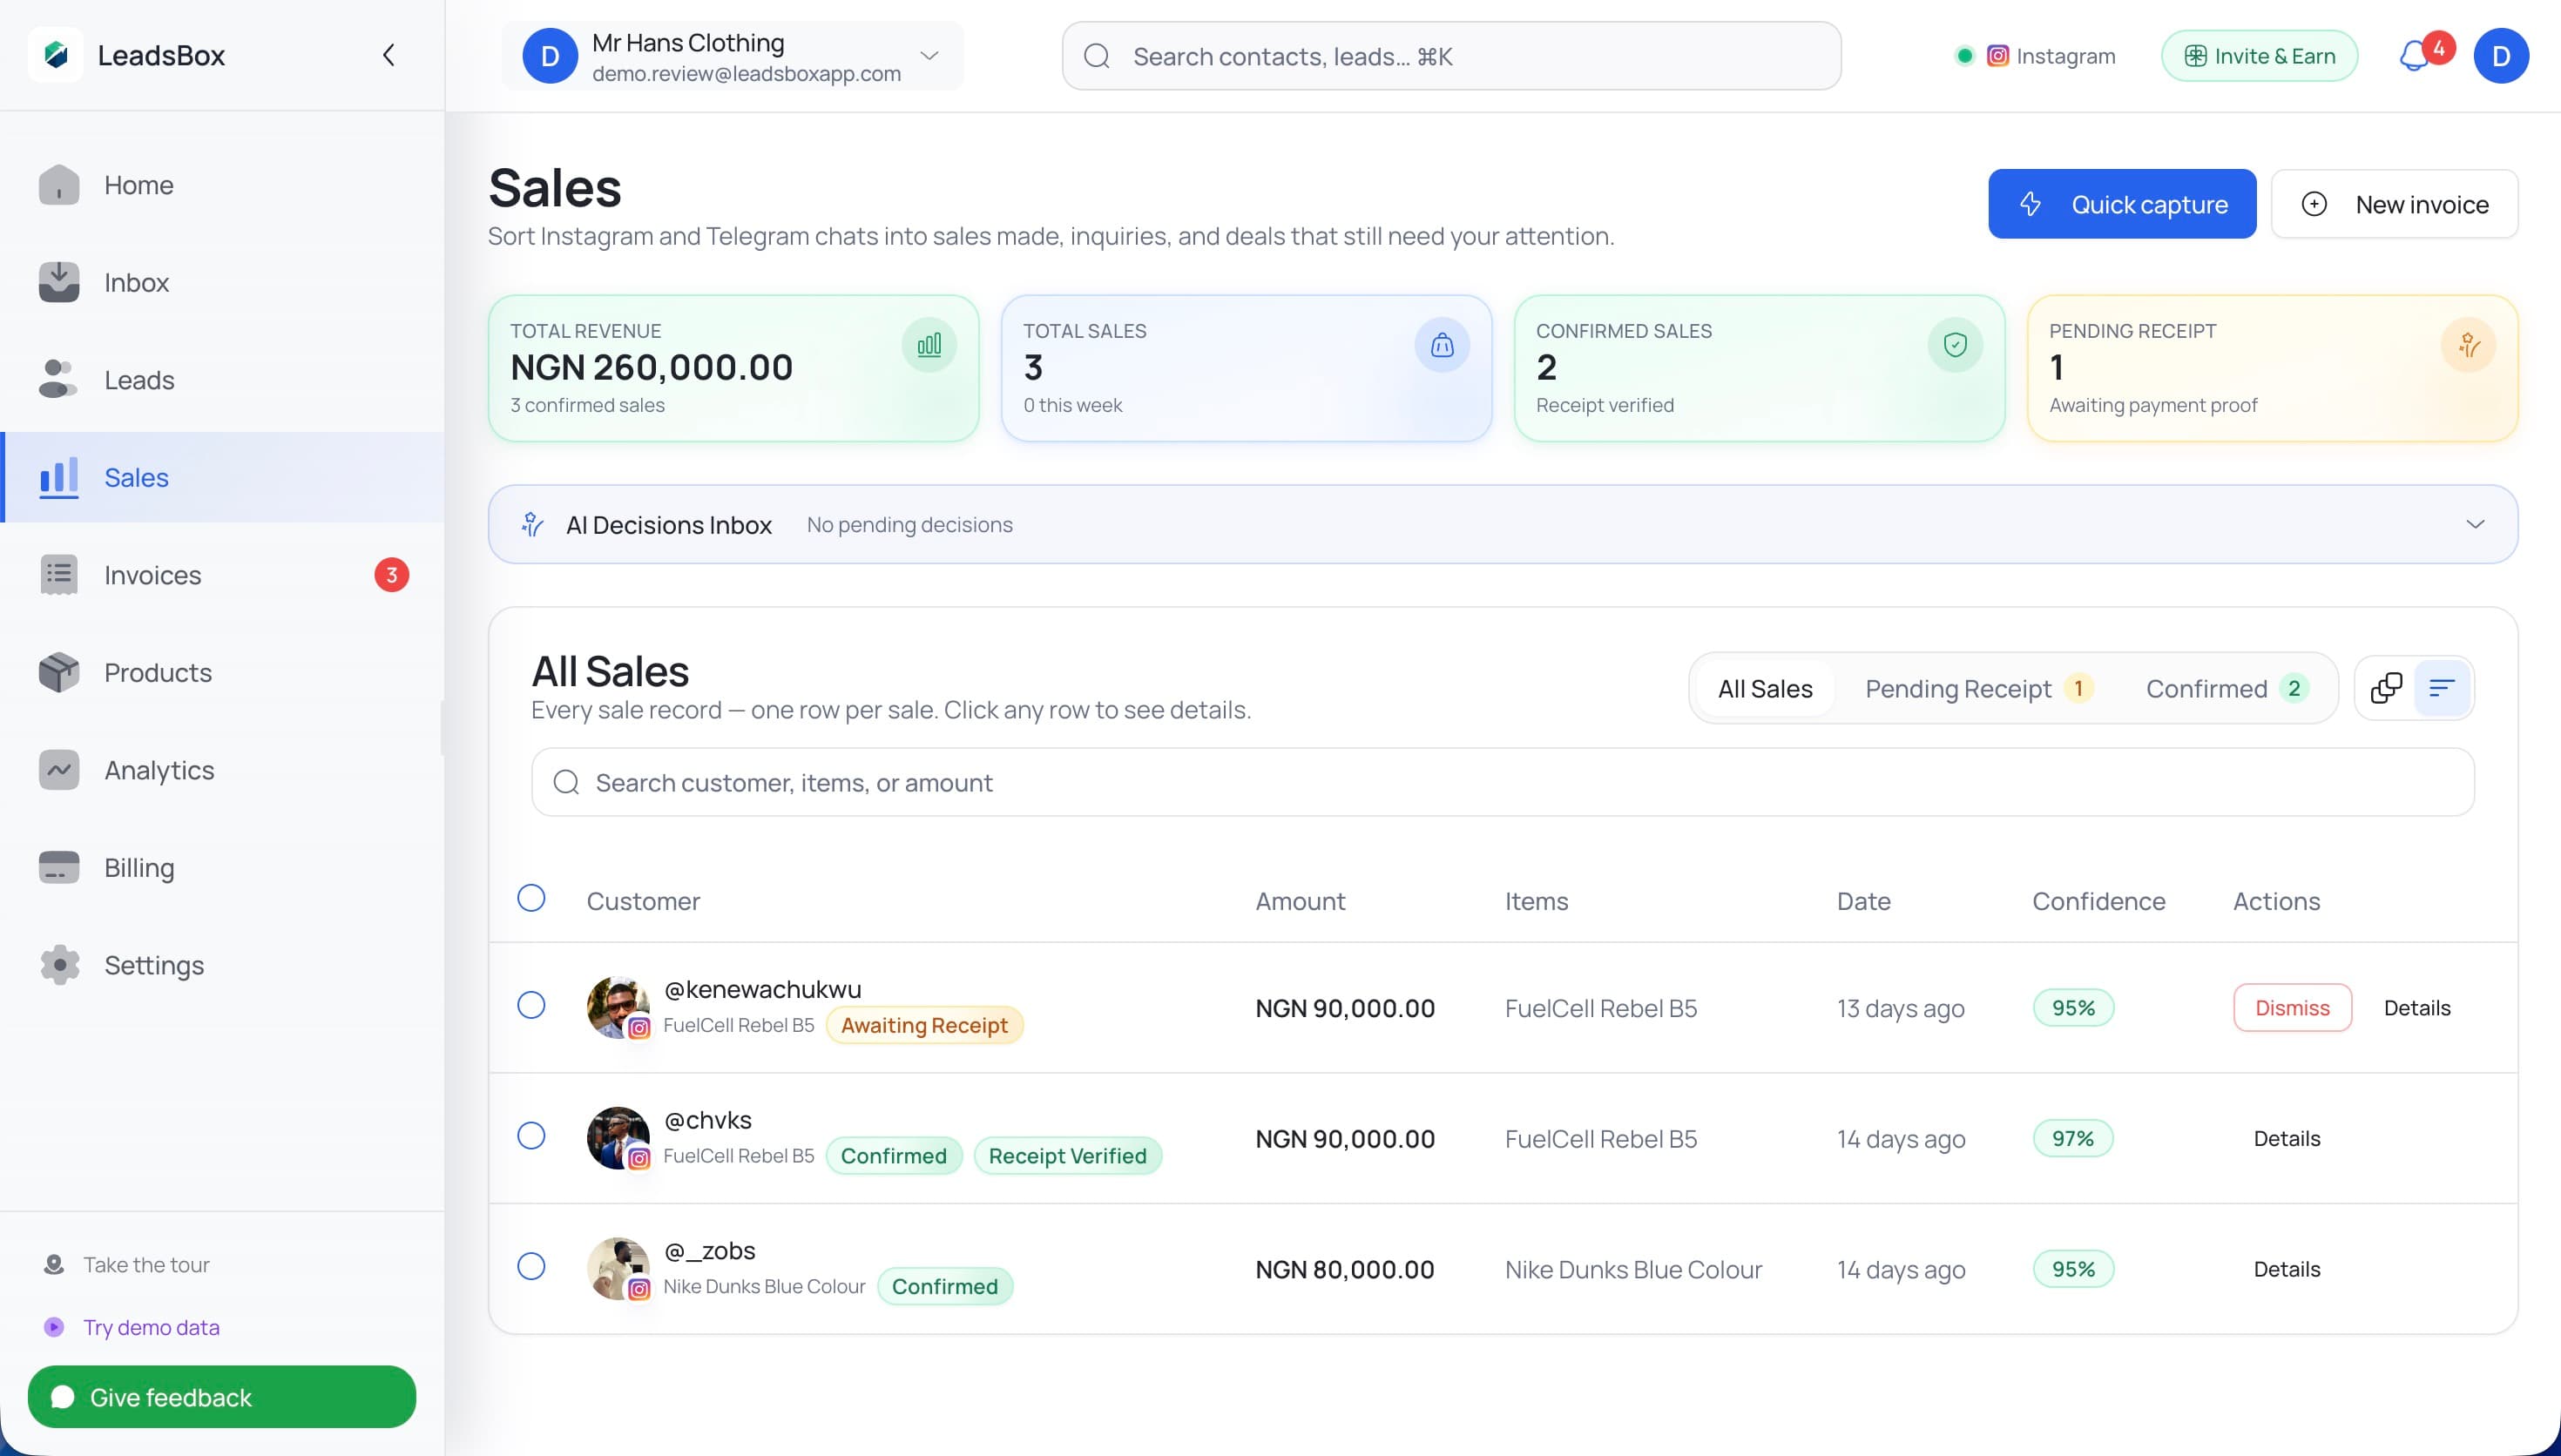Click the Pending Receipt sparkle icon
Viewport: 2561px width, 1456px height.
coord(2468,345)
